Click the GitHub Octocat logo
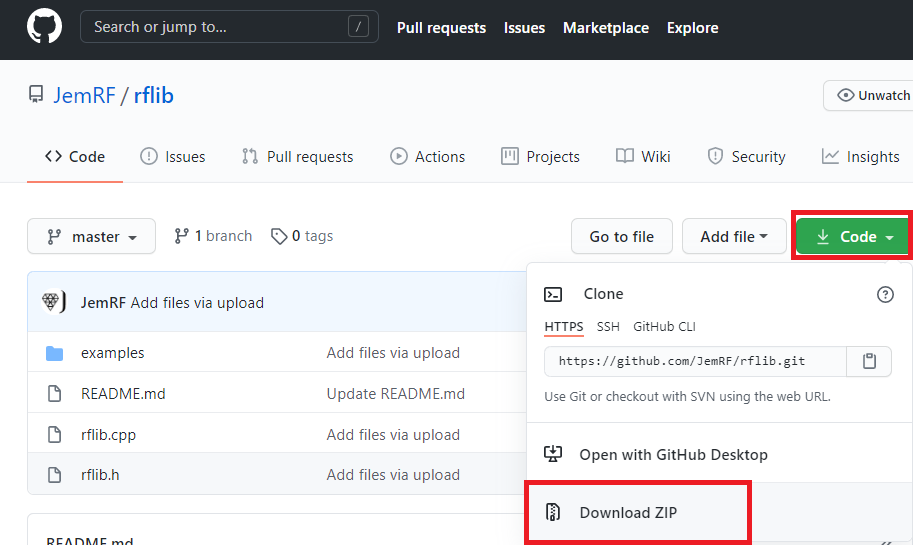This screenshot has height=545, width=913. pos(44,26)
